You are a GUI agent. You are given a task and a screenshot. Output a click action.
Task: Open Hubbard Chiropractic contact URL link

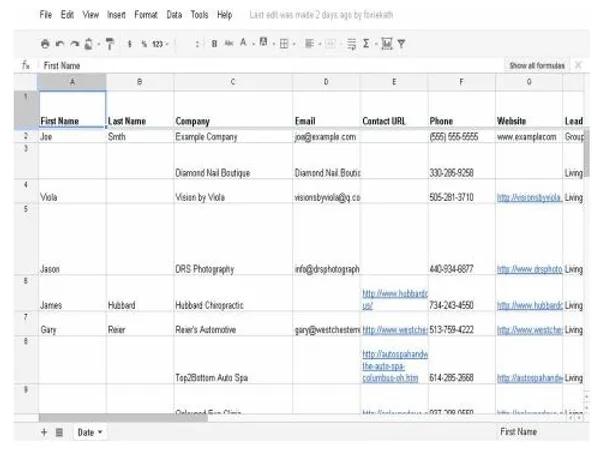(x=395, y=300)
